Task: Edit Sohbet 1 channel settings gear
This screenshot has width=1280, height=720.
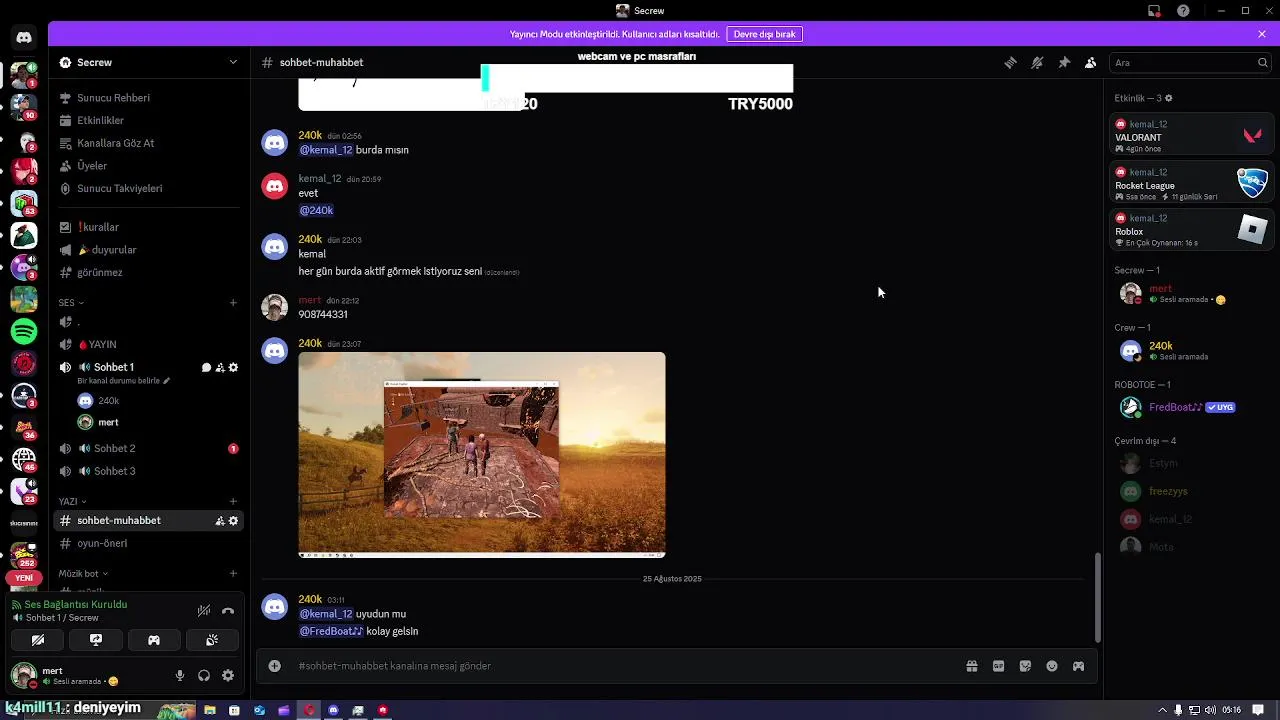Action: pyautogui.click(x=233, y=367)
